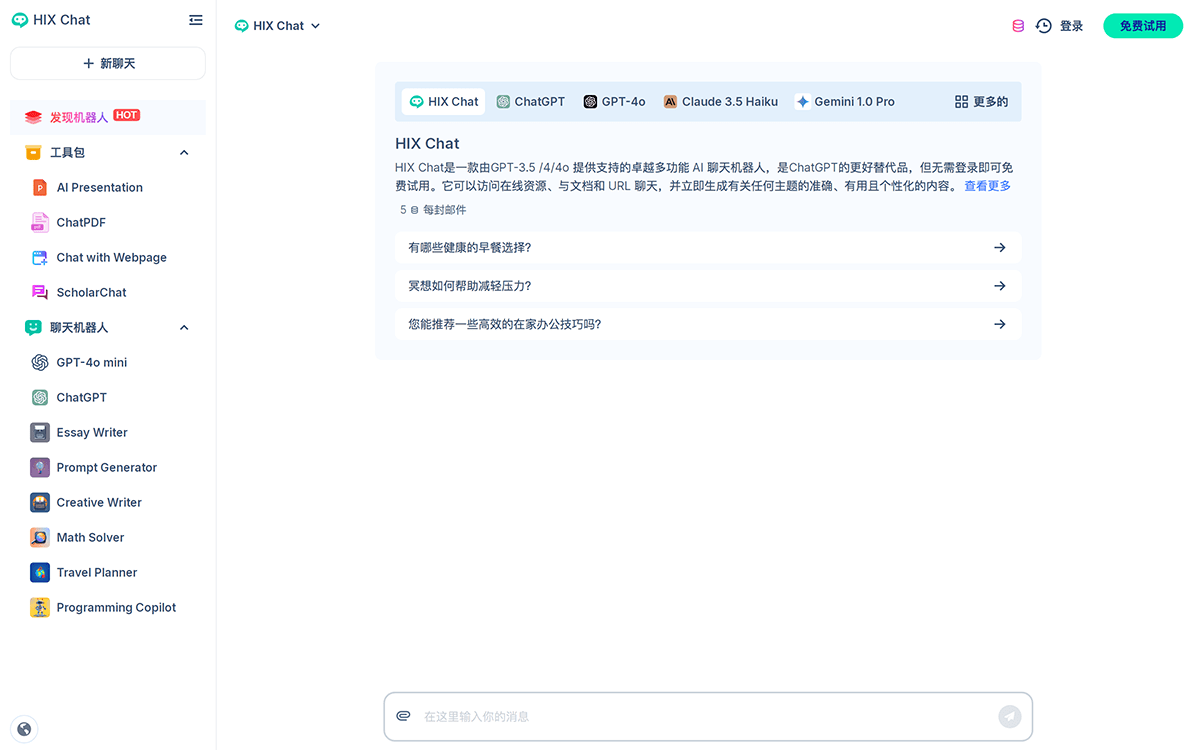Click the language globe icon at bottom left

coord(24,728)
